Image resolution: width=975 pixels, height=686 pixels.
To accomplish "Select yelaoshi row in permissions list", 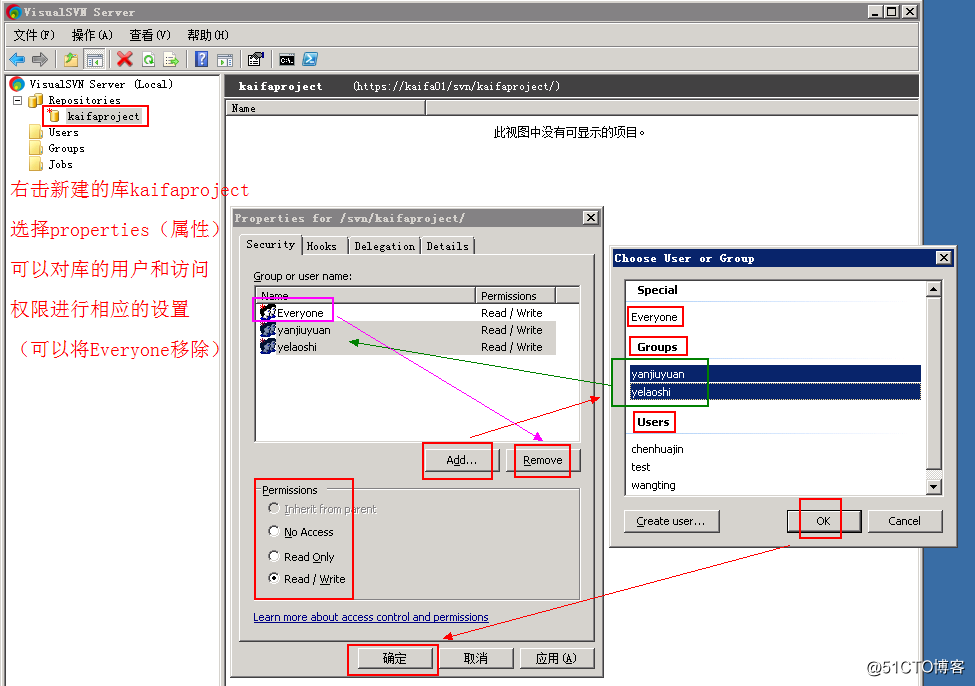I will click(x=407, y=346).
